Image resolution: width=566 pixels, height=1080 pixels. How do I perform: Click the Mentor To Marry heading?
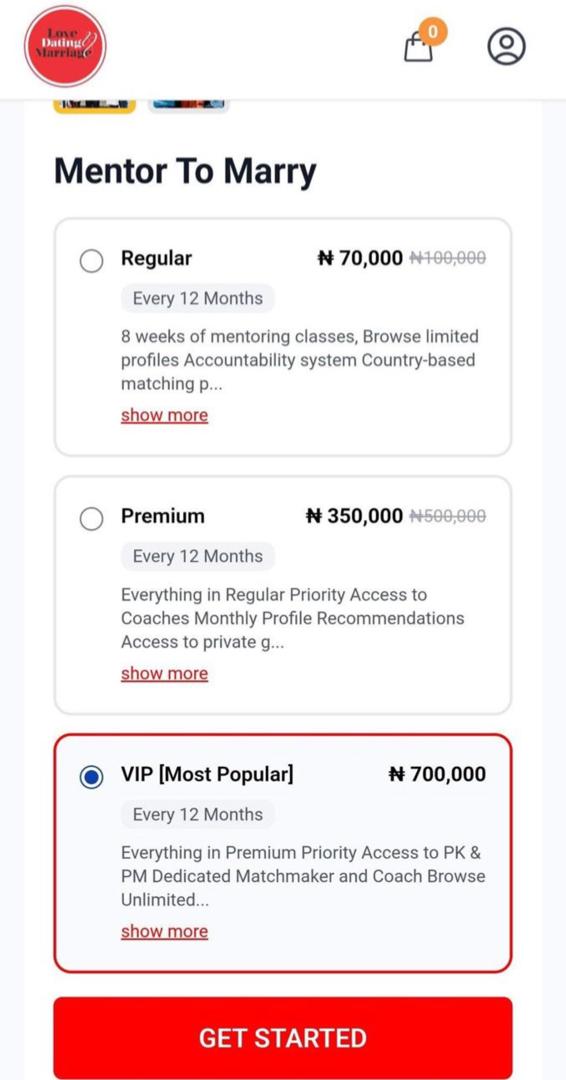[x=185, y=171]
